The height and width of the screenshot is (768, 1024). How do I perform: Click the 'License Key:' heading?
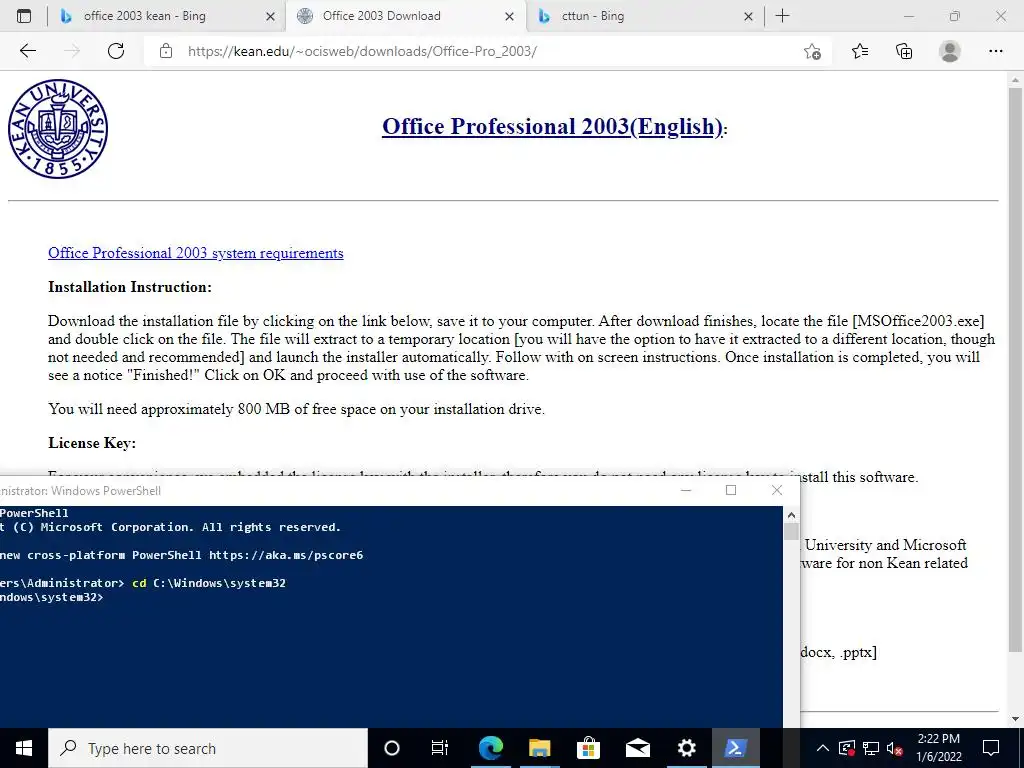tap(92, 443)
